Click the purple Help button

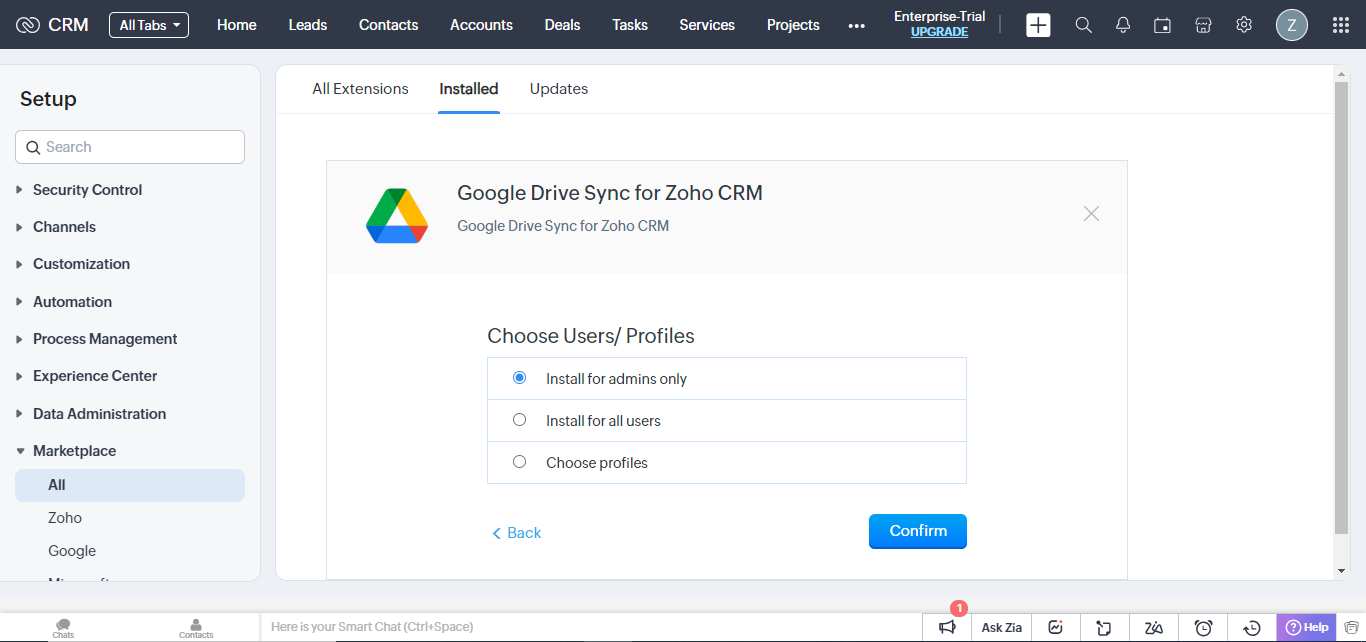point(1306,627)
